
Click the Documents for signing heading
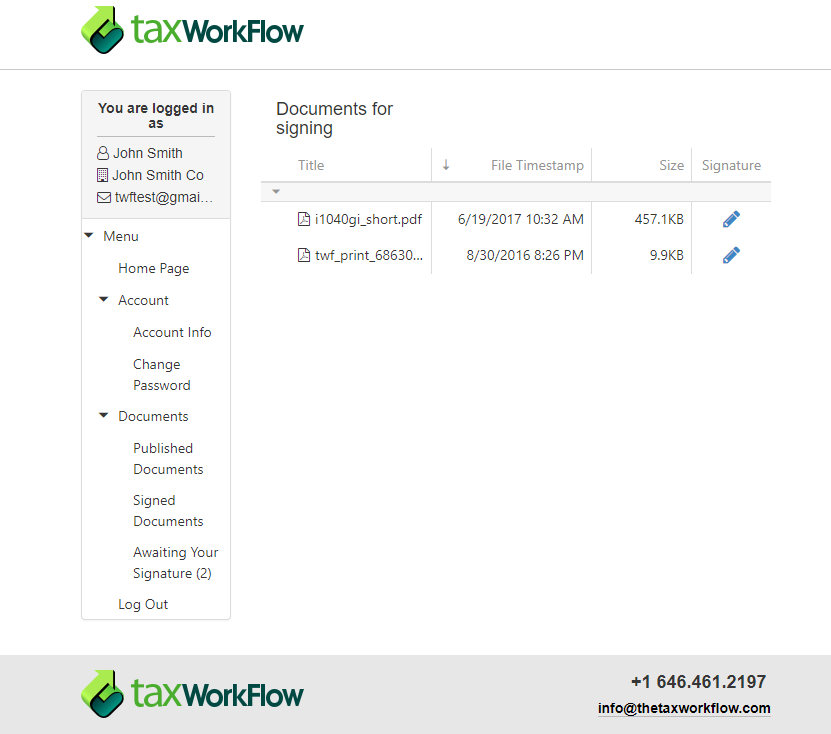pos(334,118)
